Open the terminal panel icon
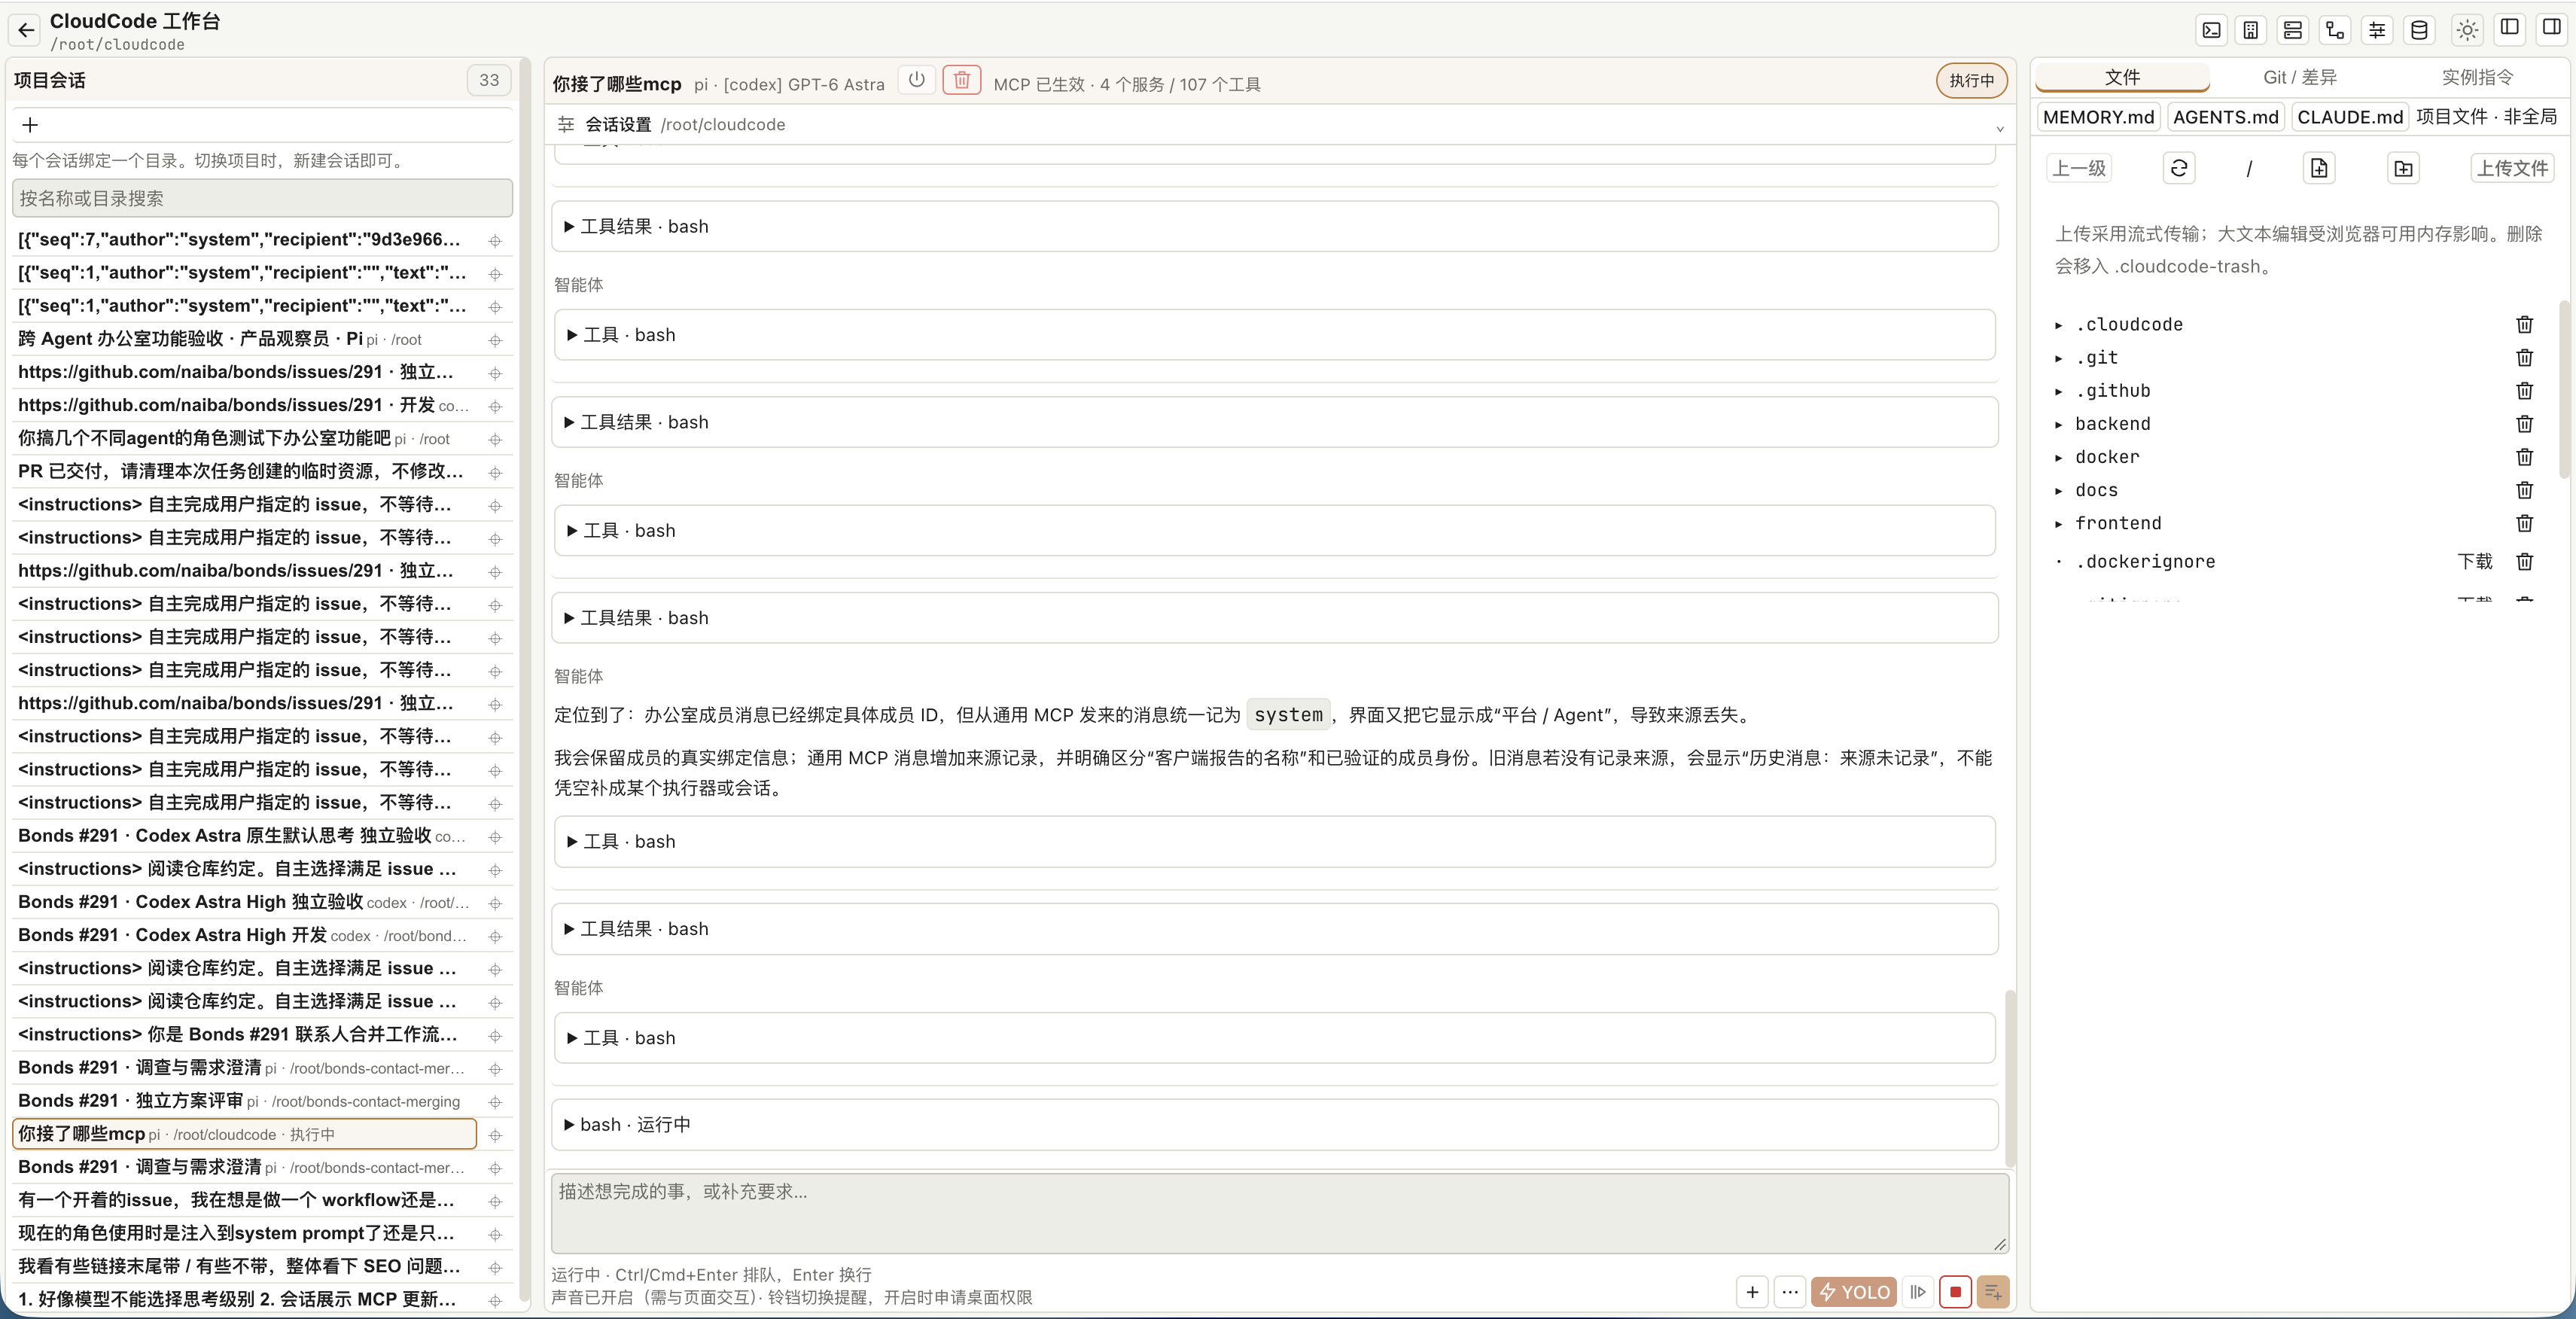This screenshot has width=2576, height=1319. point(2211,30)
